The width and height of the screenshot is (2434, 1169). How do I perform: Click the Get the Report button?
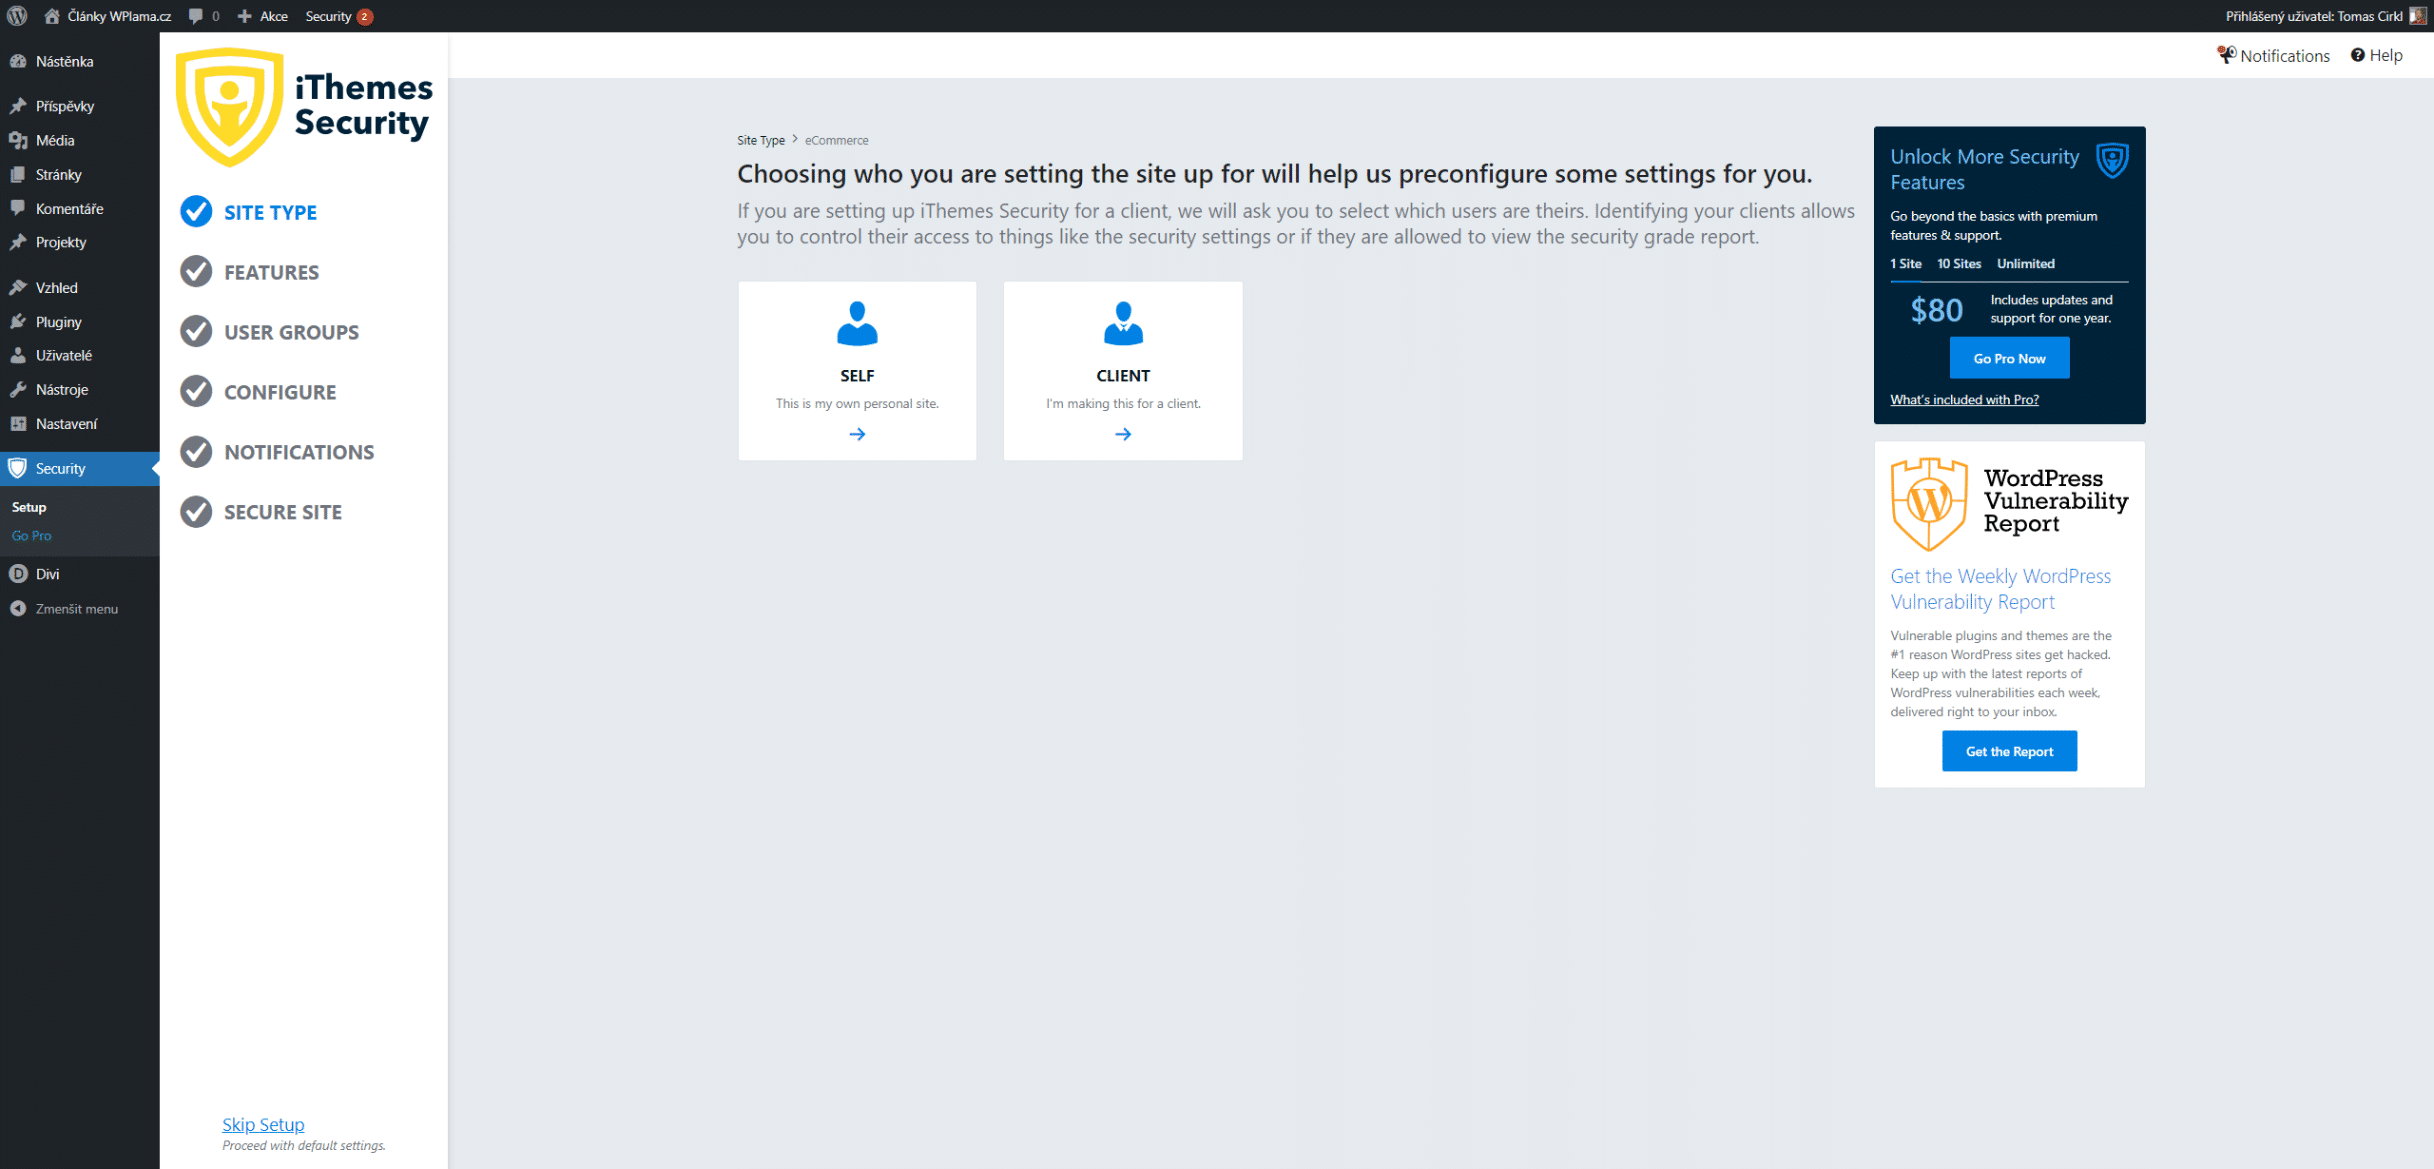pyautogui.click(x=2009, y=751)
